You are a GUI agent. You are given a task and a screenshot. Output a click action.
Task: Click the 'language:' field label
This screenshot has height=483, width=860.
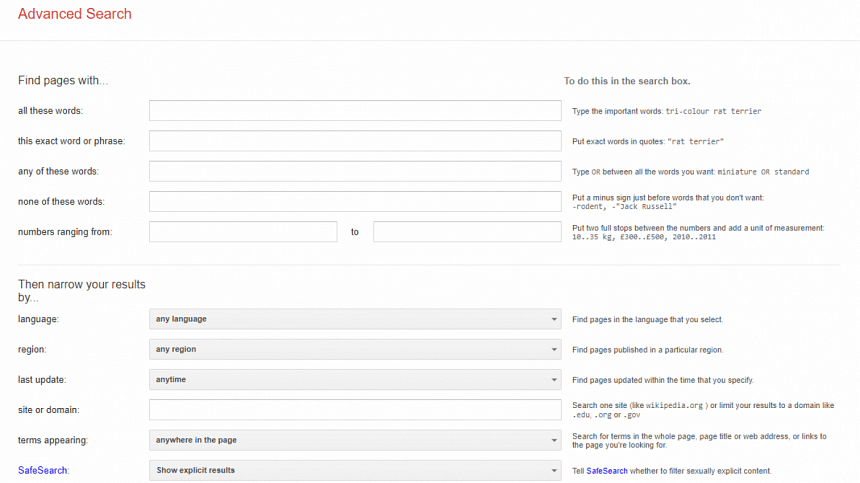39,319
